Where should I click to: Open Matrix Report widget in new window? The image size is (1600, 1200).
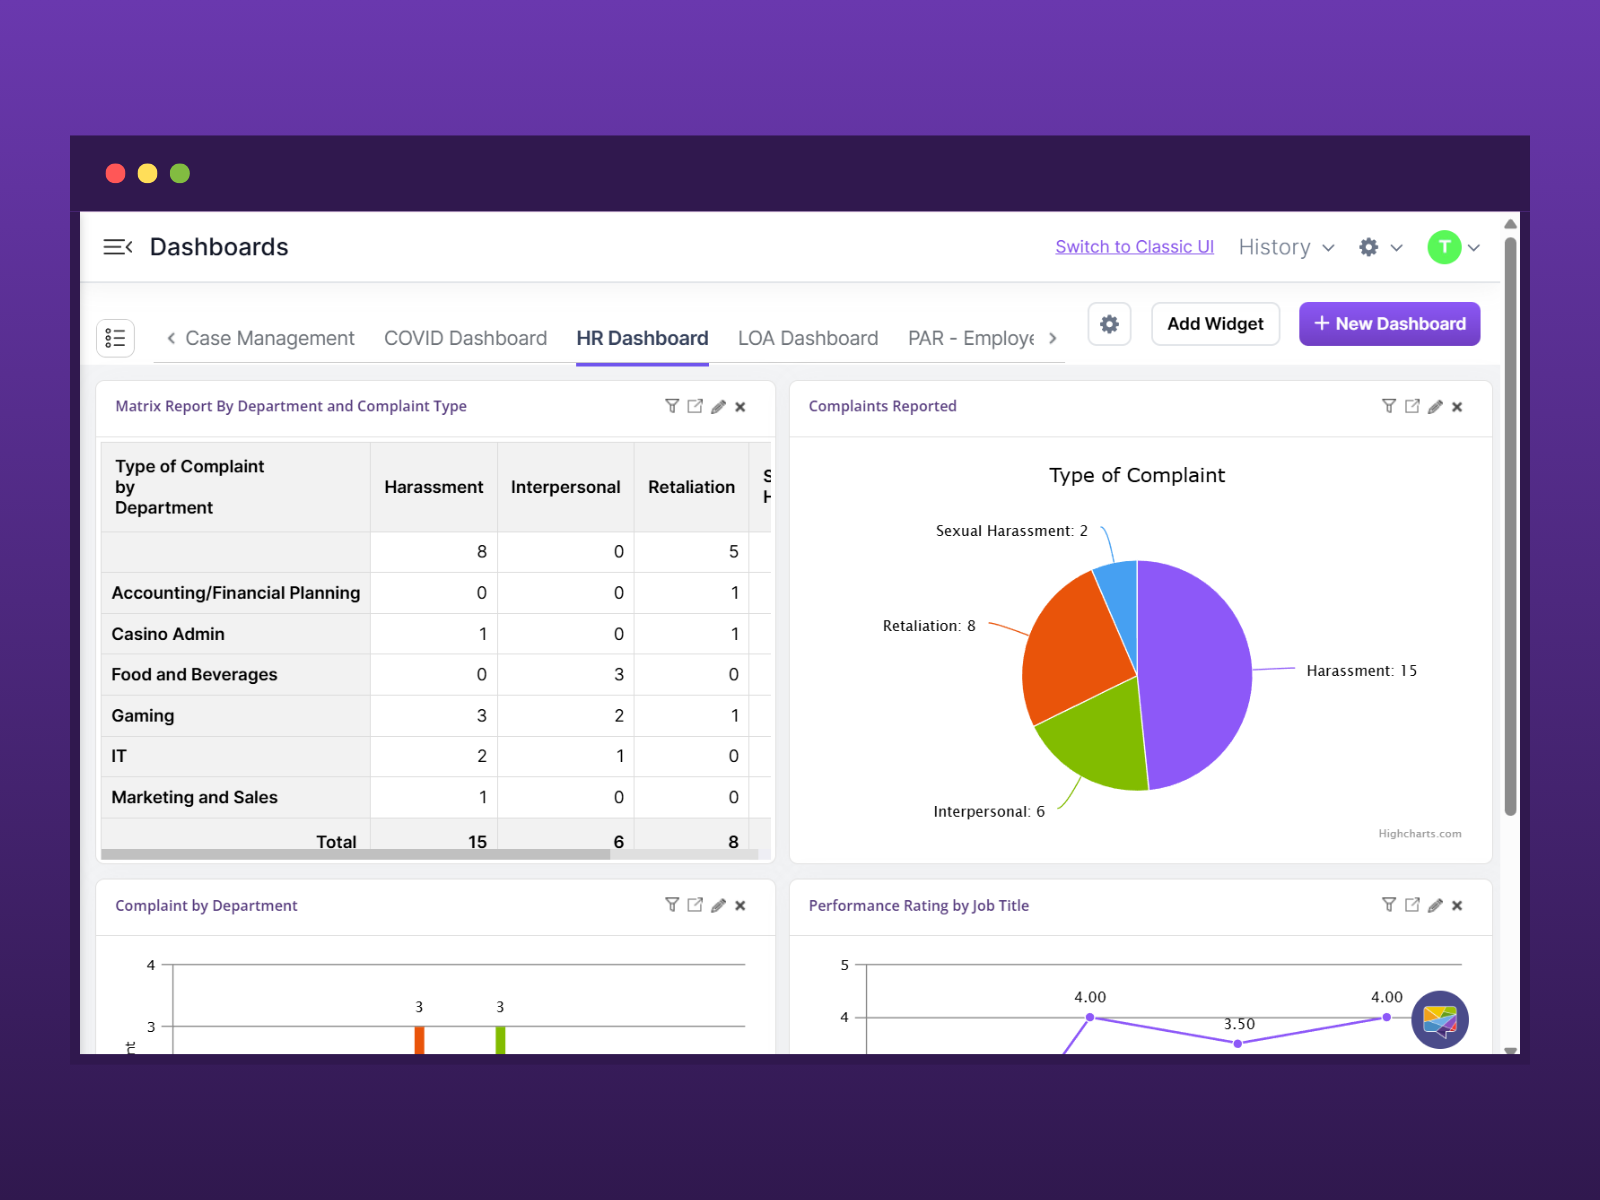695,406
